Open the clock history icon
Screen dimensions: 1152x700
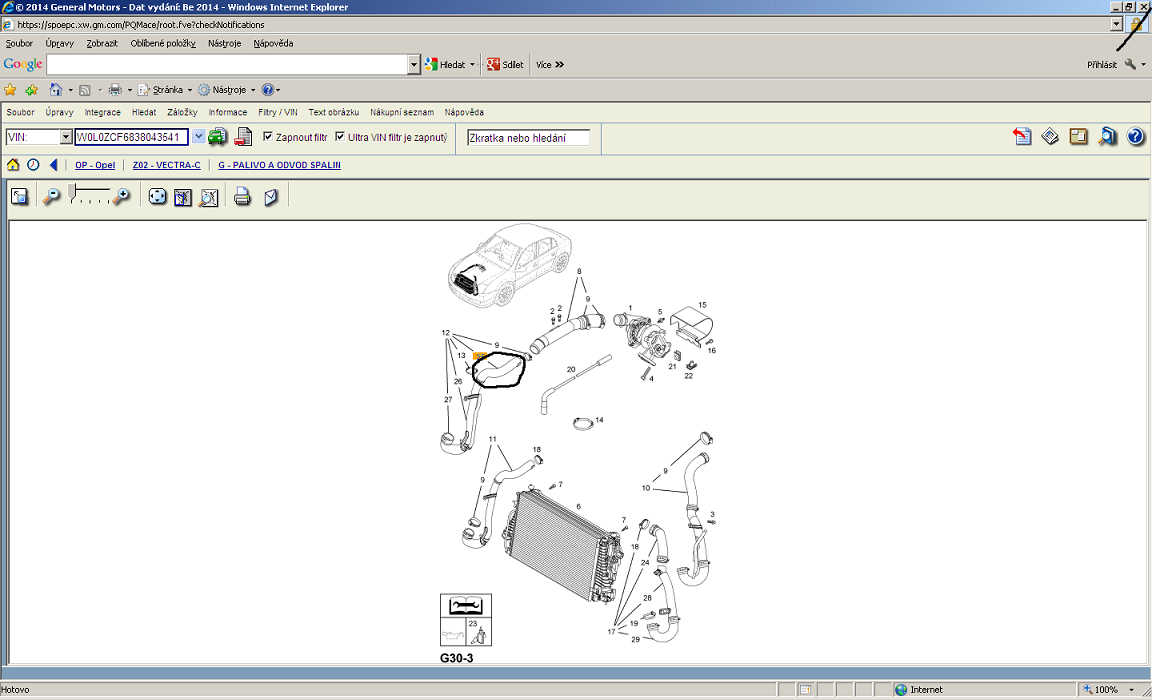[x=33, y=165]
